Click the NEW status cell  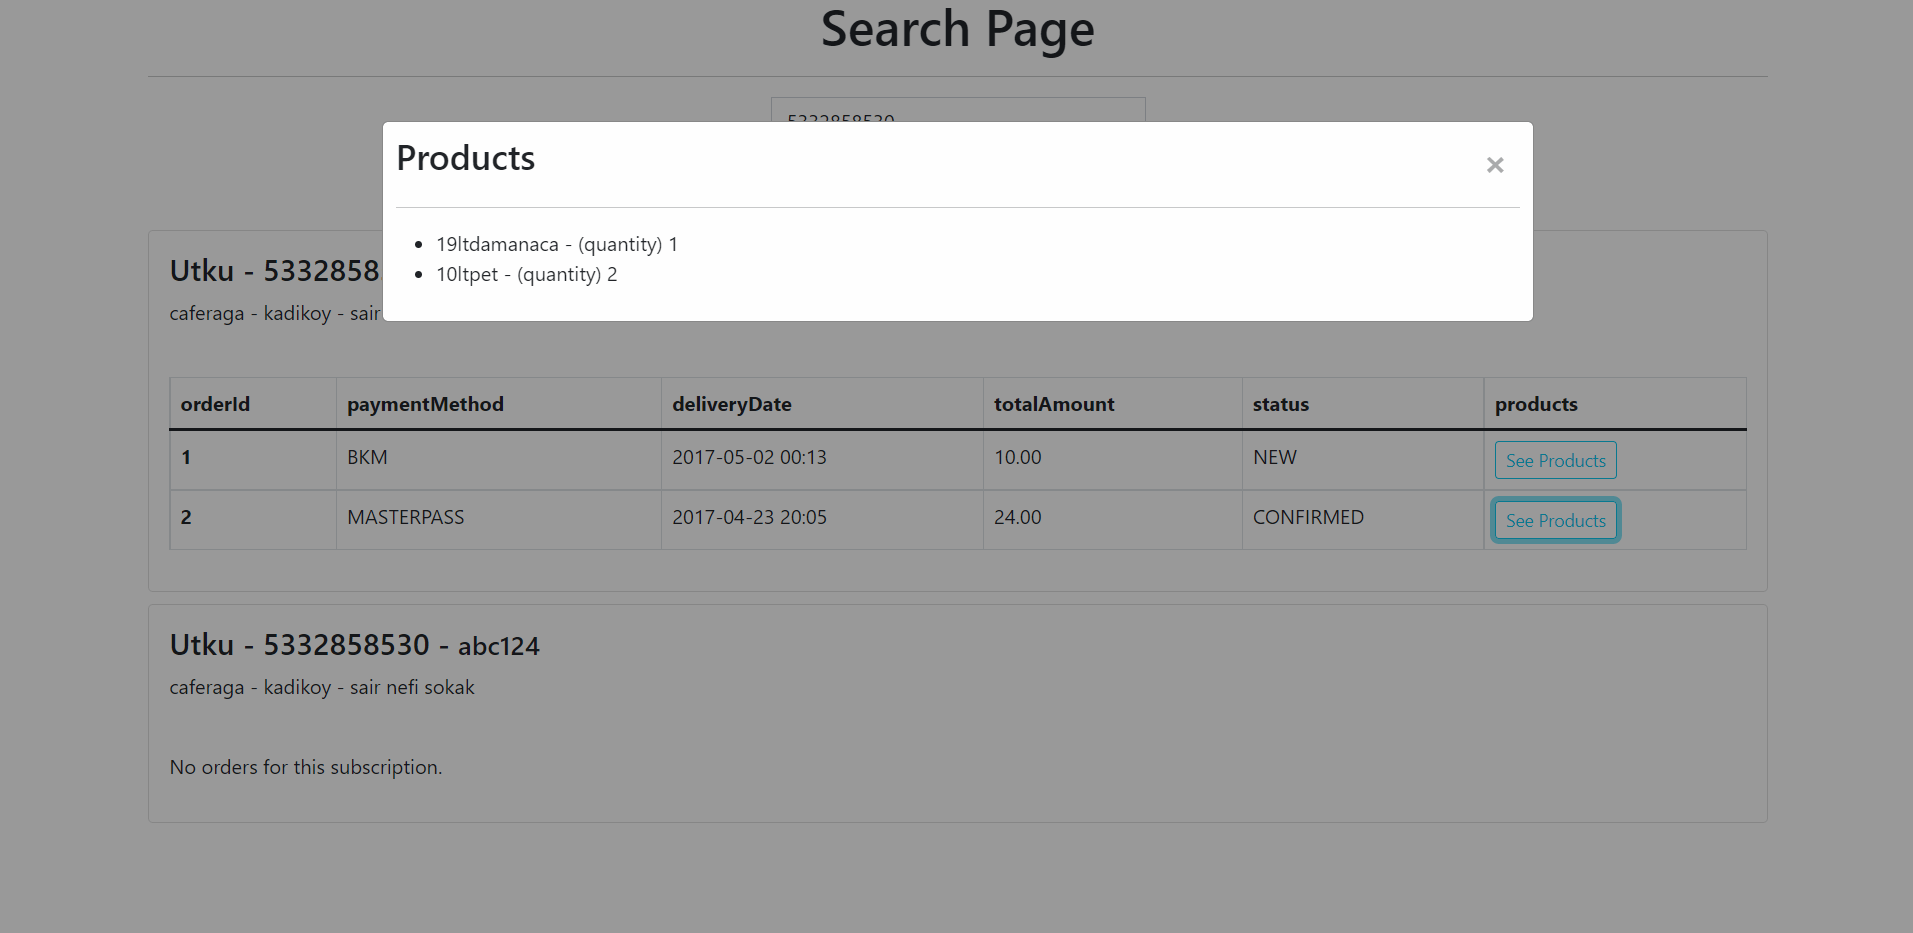(x=1274, y=457)
